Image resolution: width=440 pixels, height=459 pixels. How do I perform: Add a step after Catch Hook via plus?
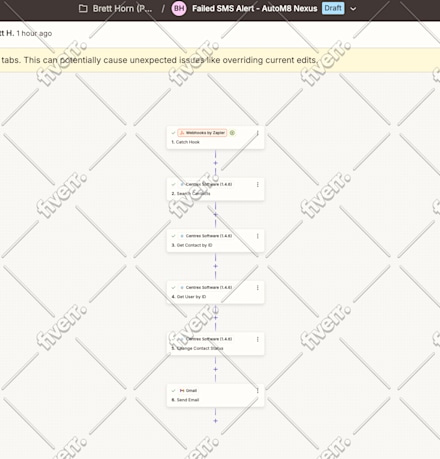[215, 163]
